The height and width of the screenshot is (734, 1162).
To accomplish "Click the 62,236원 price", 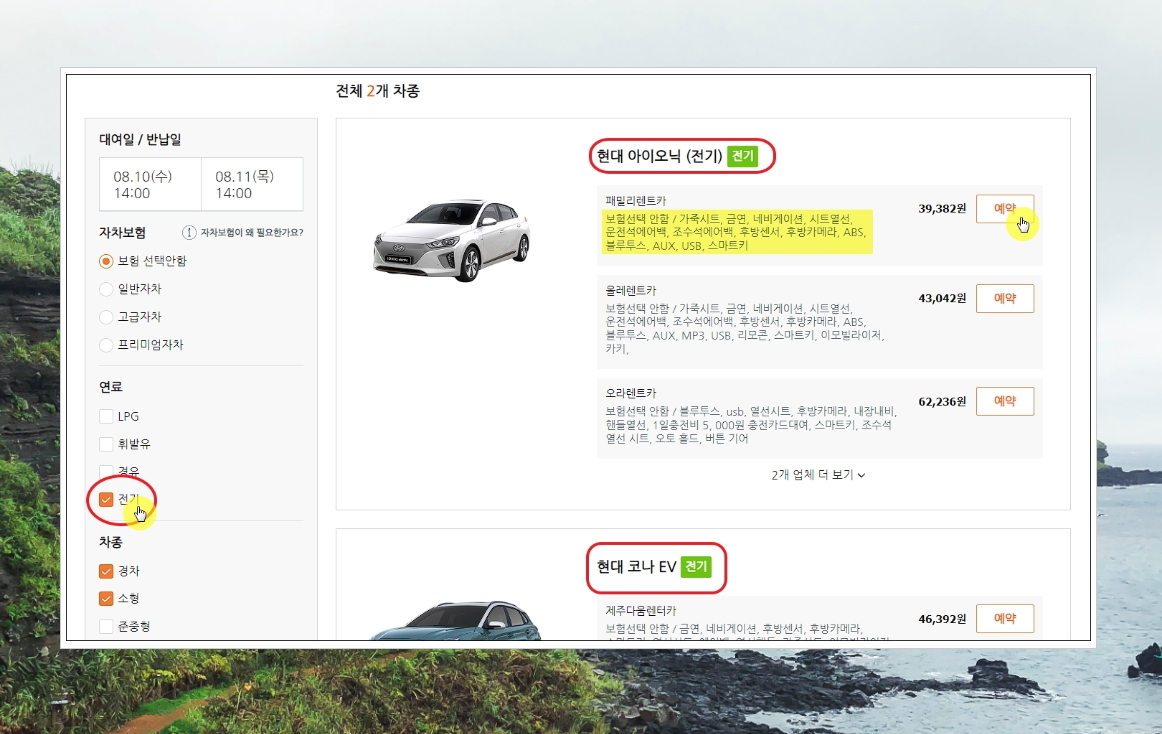I will tap(942, 402).
